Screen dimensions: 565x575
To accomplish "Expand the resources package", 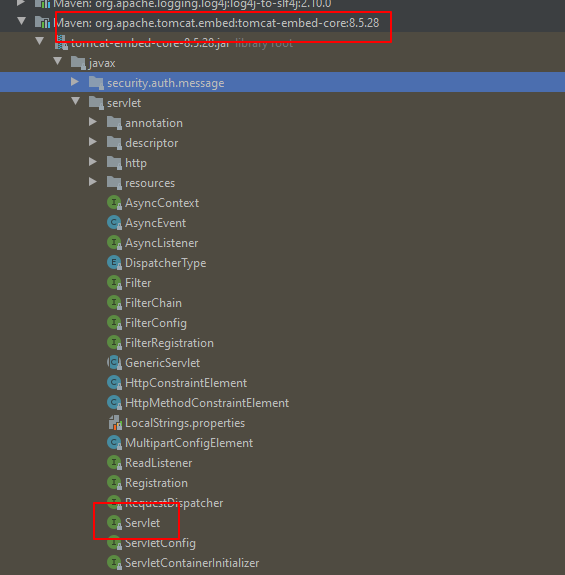I will pyautogui.click(x=93, y=182).
